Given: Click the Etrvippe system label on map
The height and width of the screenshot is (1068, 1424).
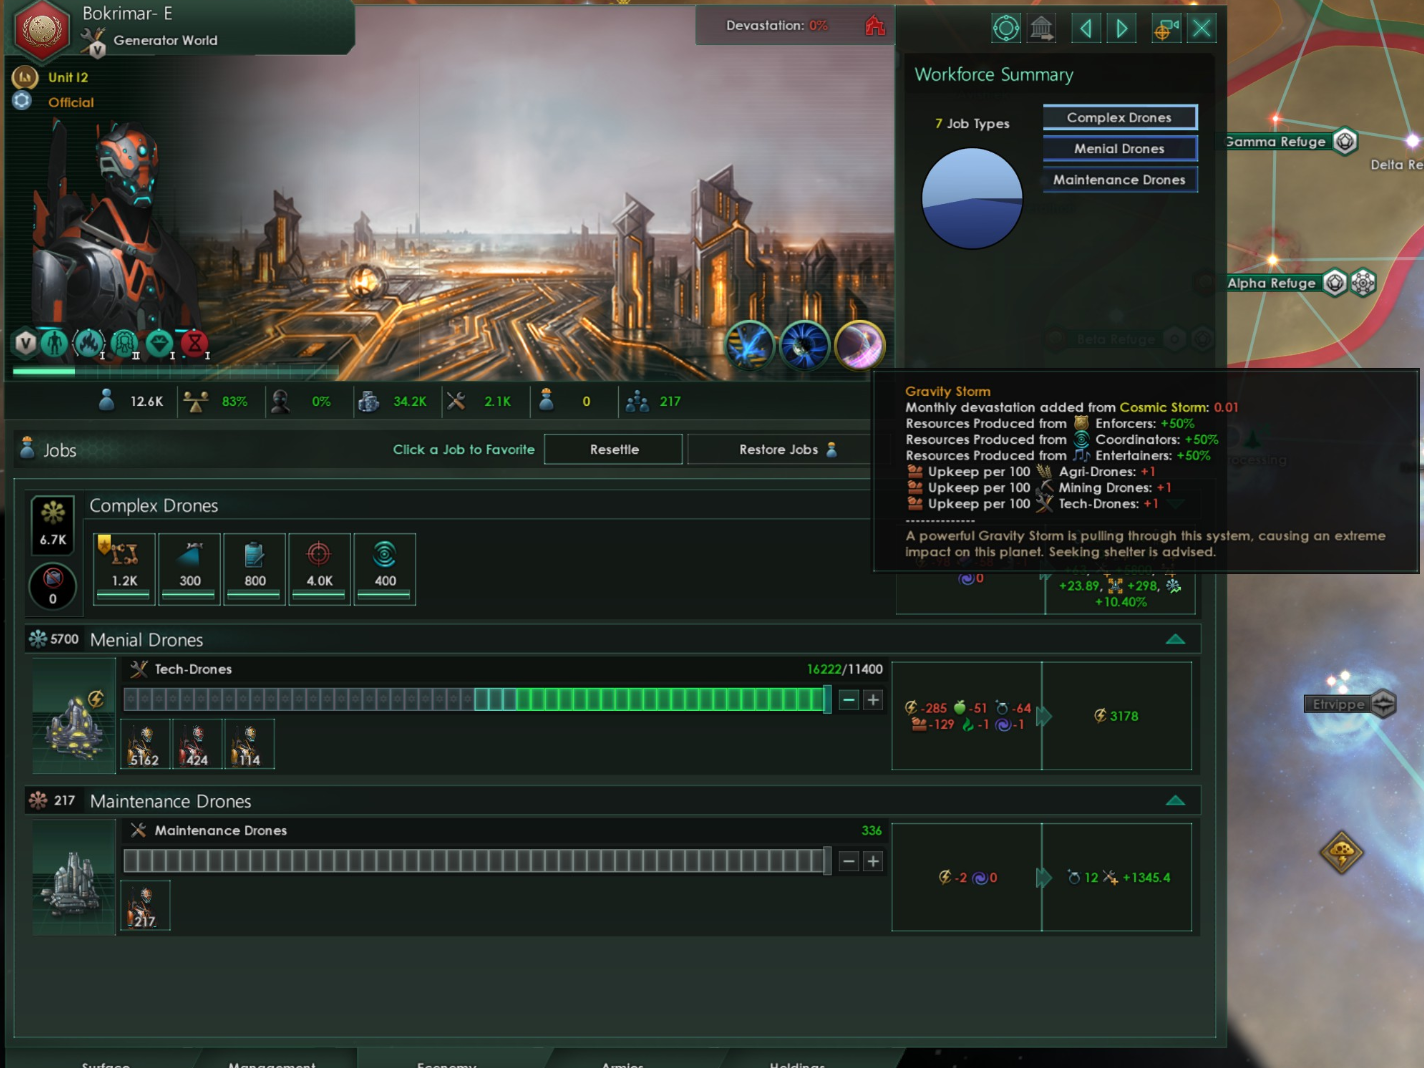Looking at the screenshot, I should tap(1339, 704).
